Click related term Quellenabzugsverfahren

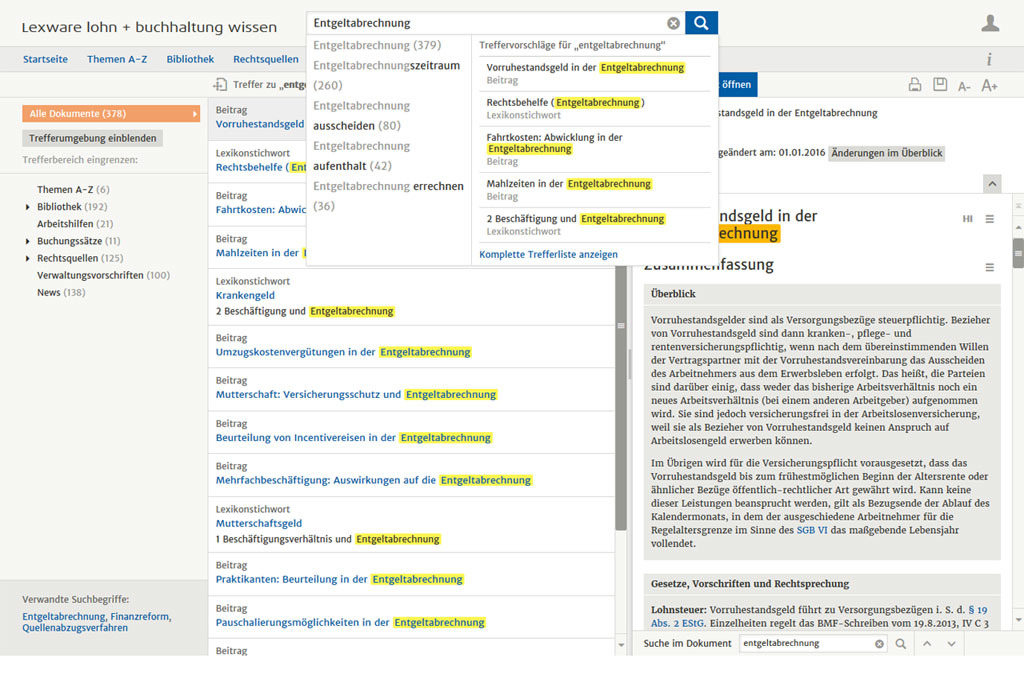tap(75, 628)
